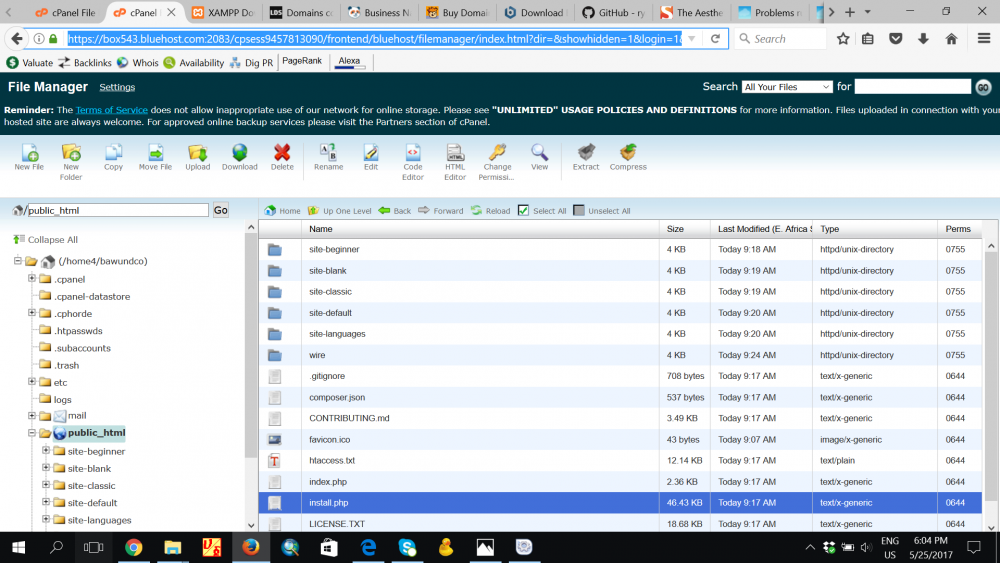Screen dimensions: 1000x563
Task: Click Unselect All files
Action: point(602,211)
